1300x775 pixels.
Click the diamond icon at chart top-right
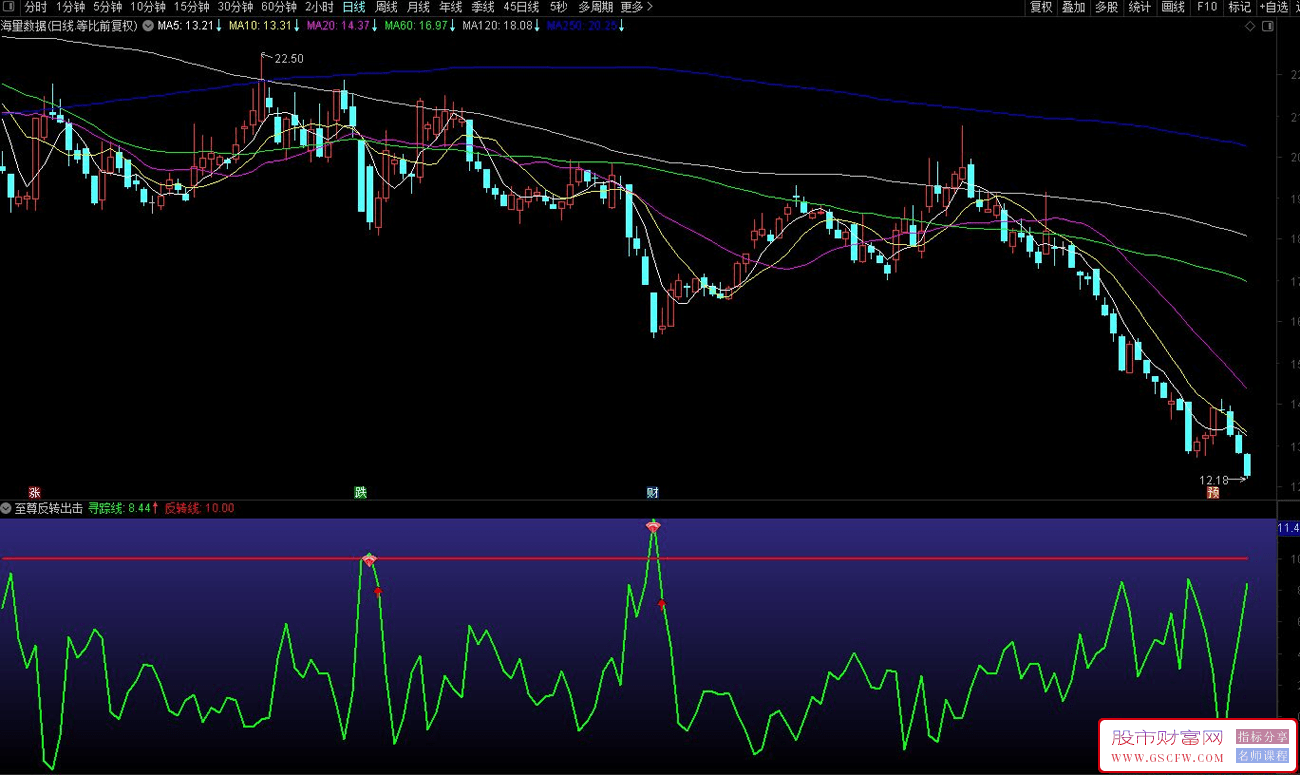point(1251,27)
